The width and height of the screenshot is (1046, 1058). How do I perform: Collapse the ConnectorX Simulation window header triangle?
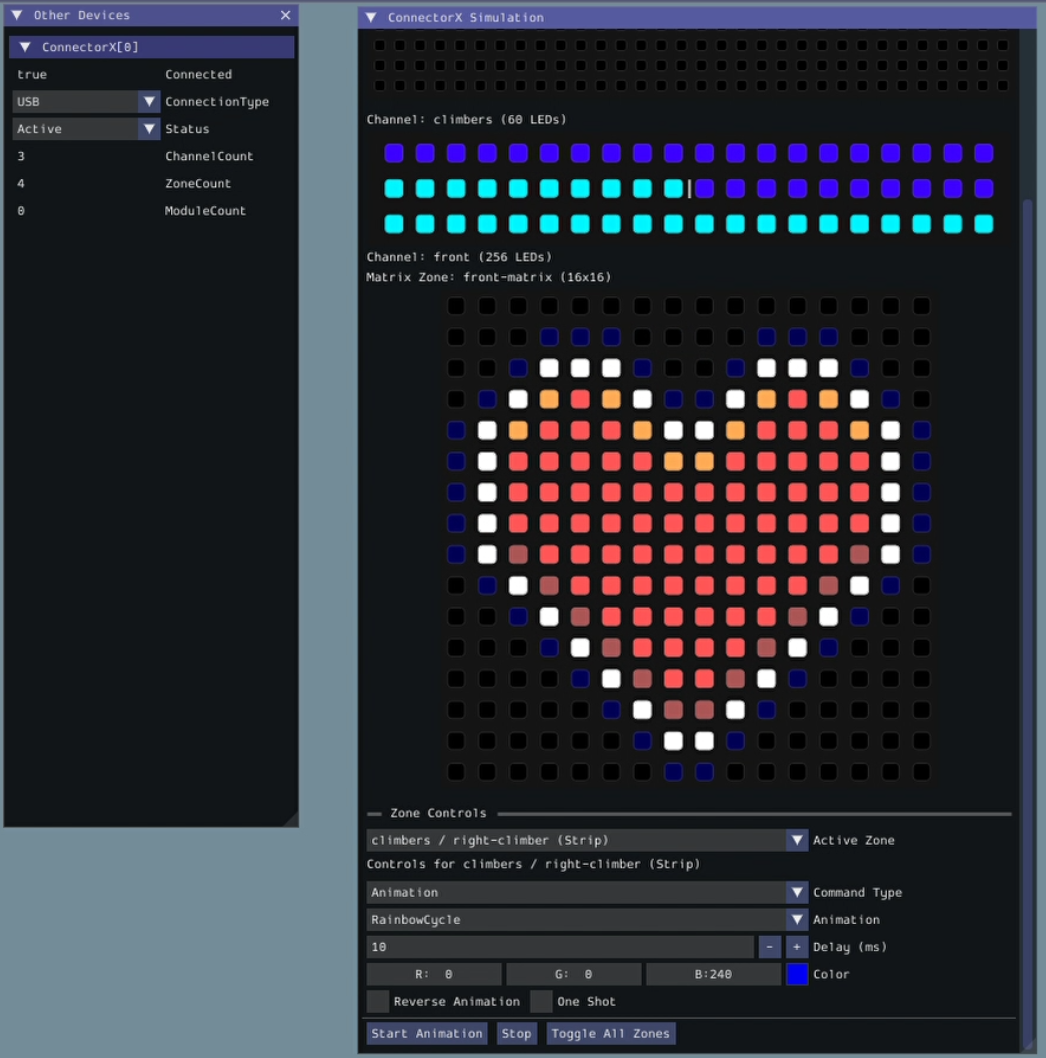(371, 17)
